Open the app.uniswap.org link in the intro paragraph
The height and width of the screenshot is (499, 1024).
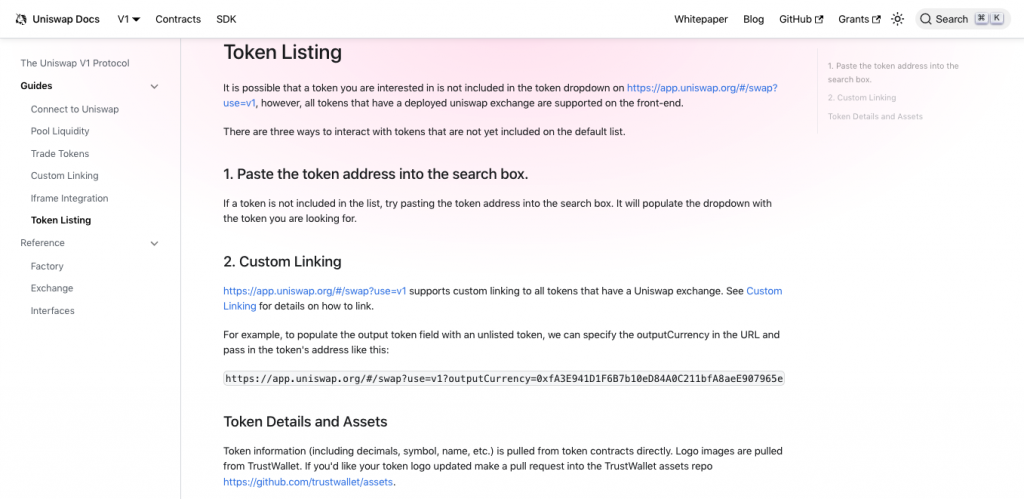click(702, 87)
